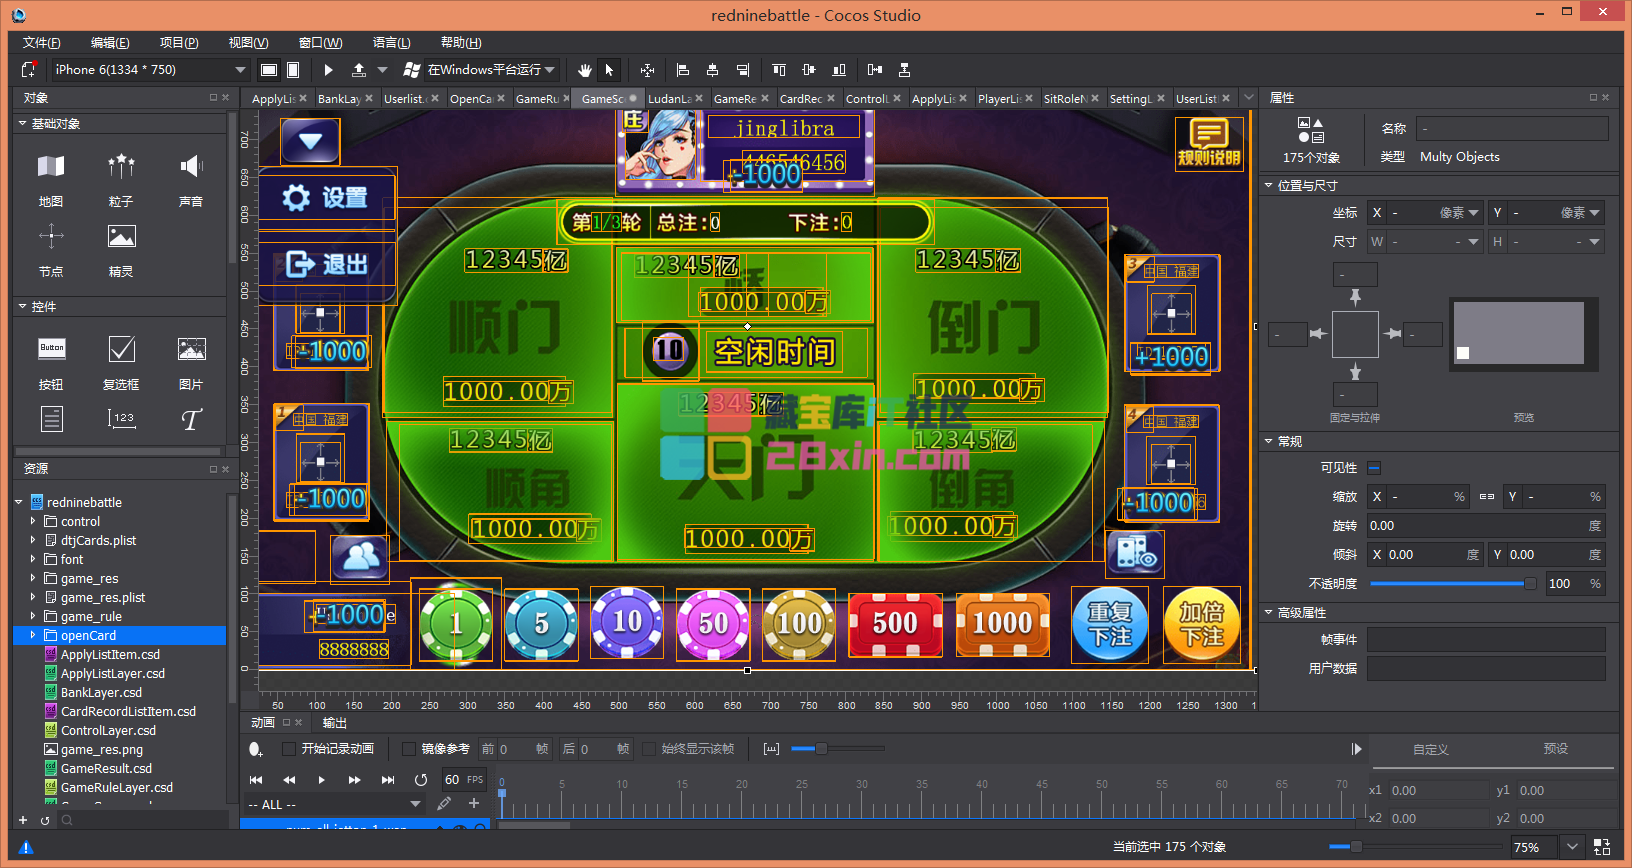Image resolution: width=1632 pixels, height=868 pixels.
Task: Expand the font folder in resources tree
Action: point(33,560)
